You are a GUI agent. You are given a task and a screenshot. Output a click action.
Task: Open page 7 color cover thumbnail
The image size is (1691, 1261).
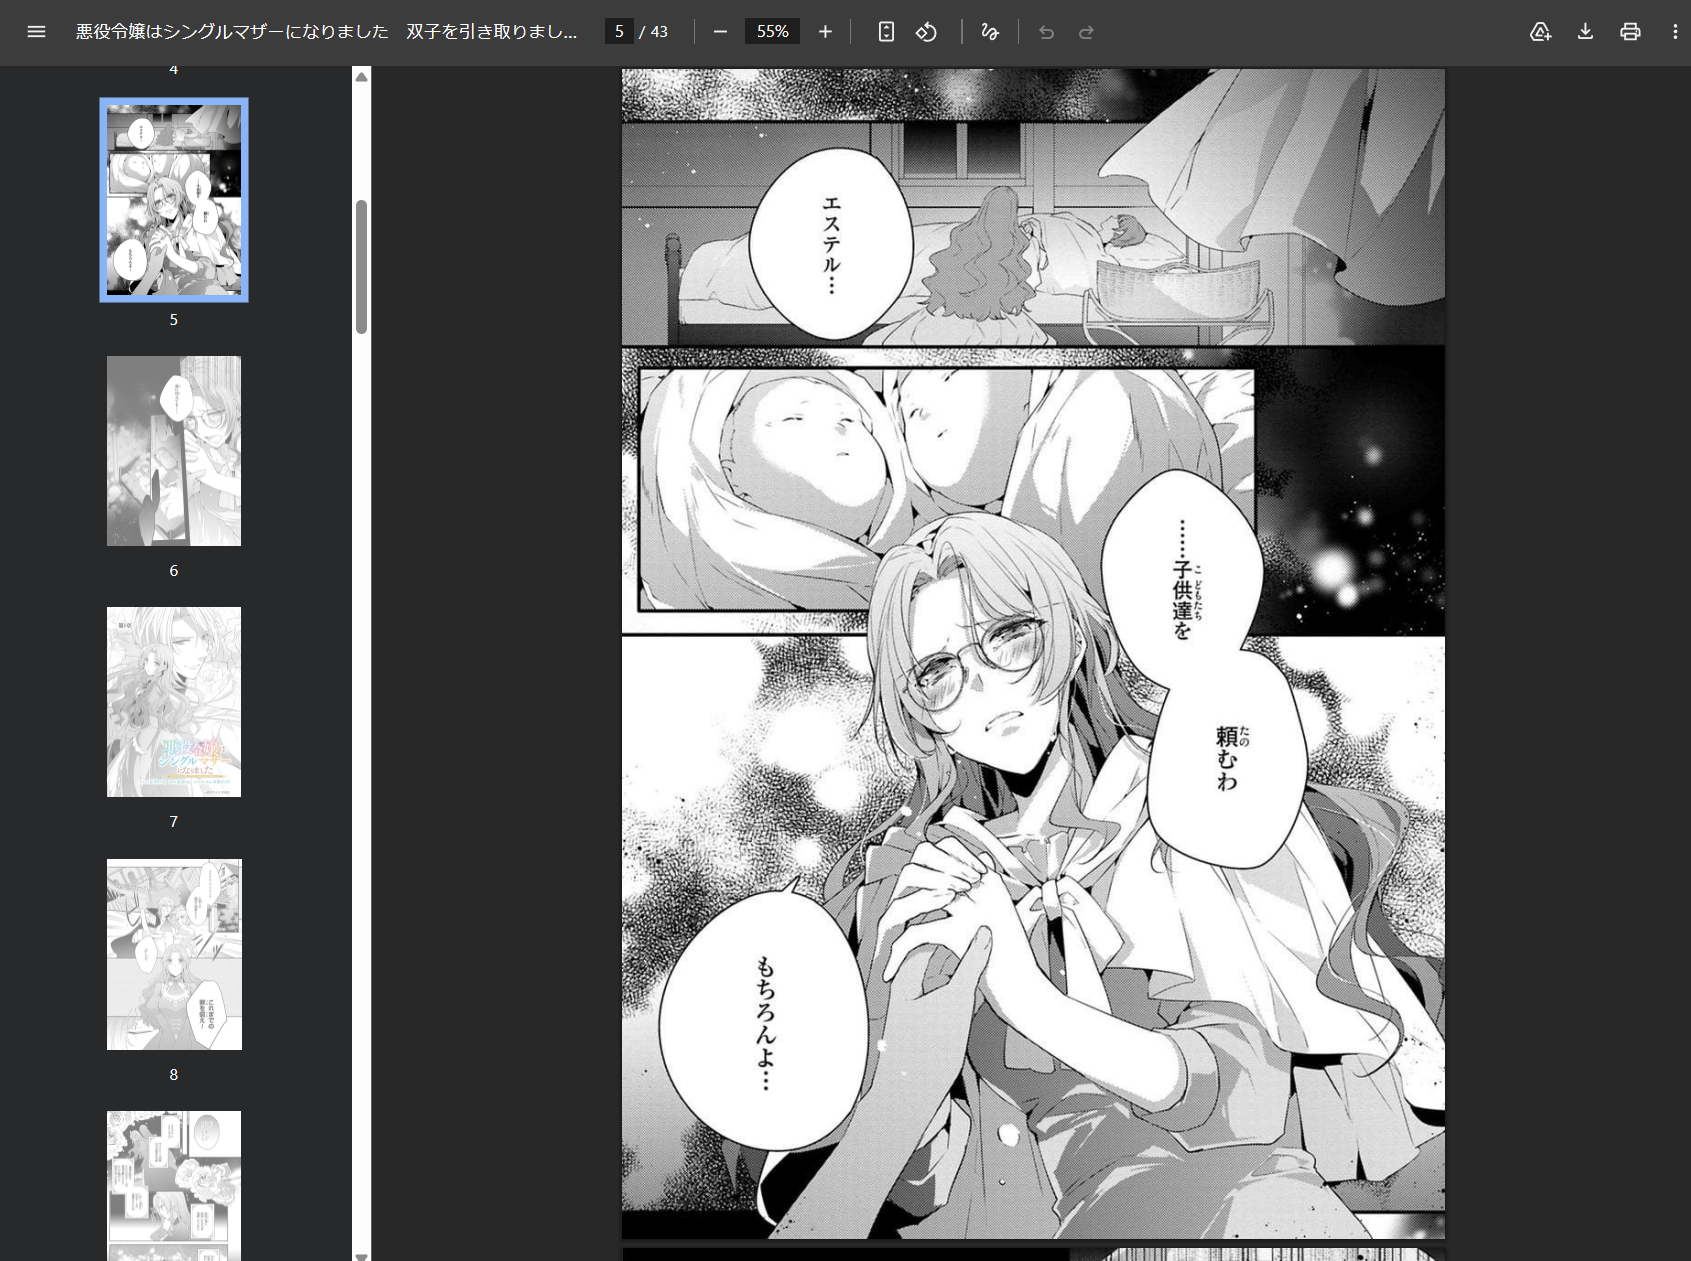[x=174, y=702]
